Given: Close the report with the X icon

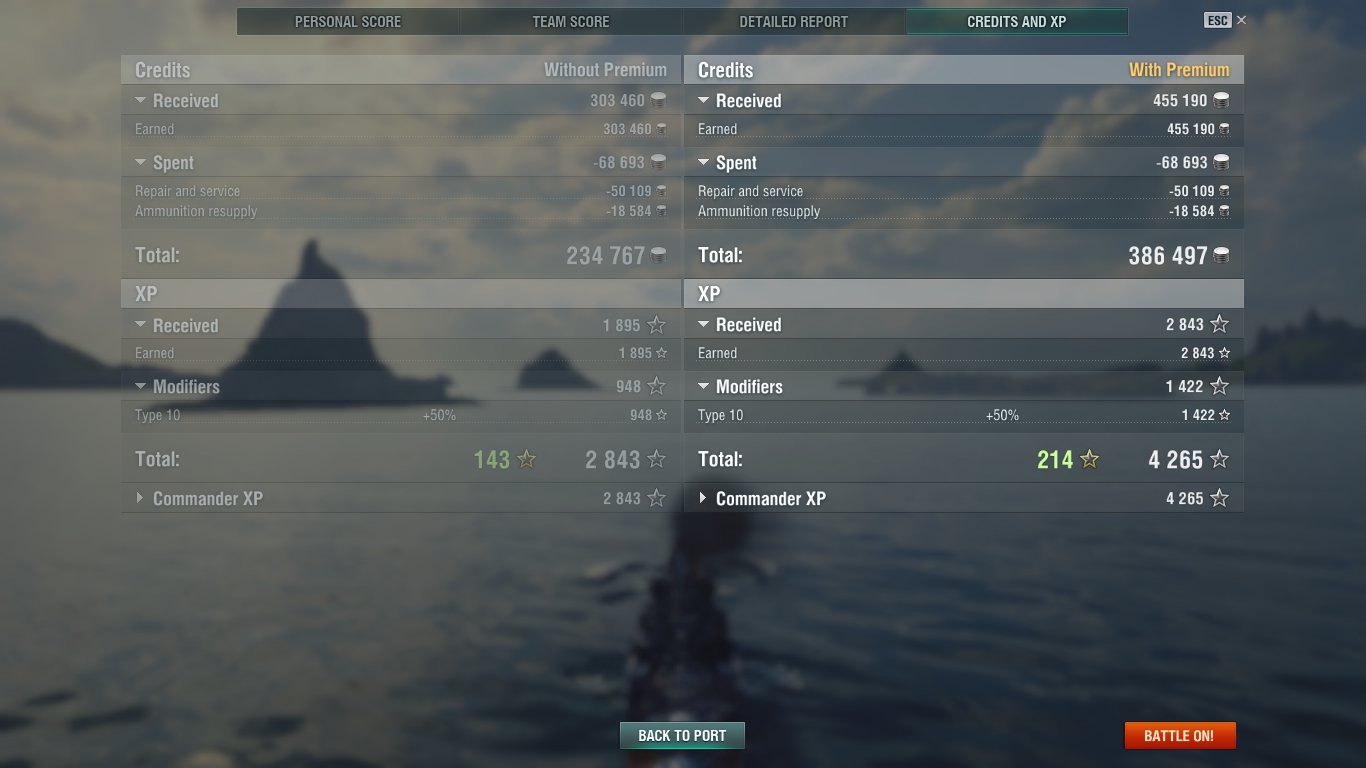Looking at the screenshot, I should point(1241,20).
